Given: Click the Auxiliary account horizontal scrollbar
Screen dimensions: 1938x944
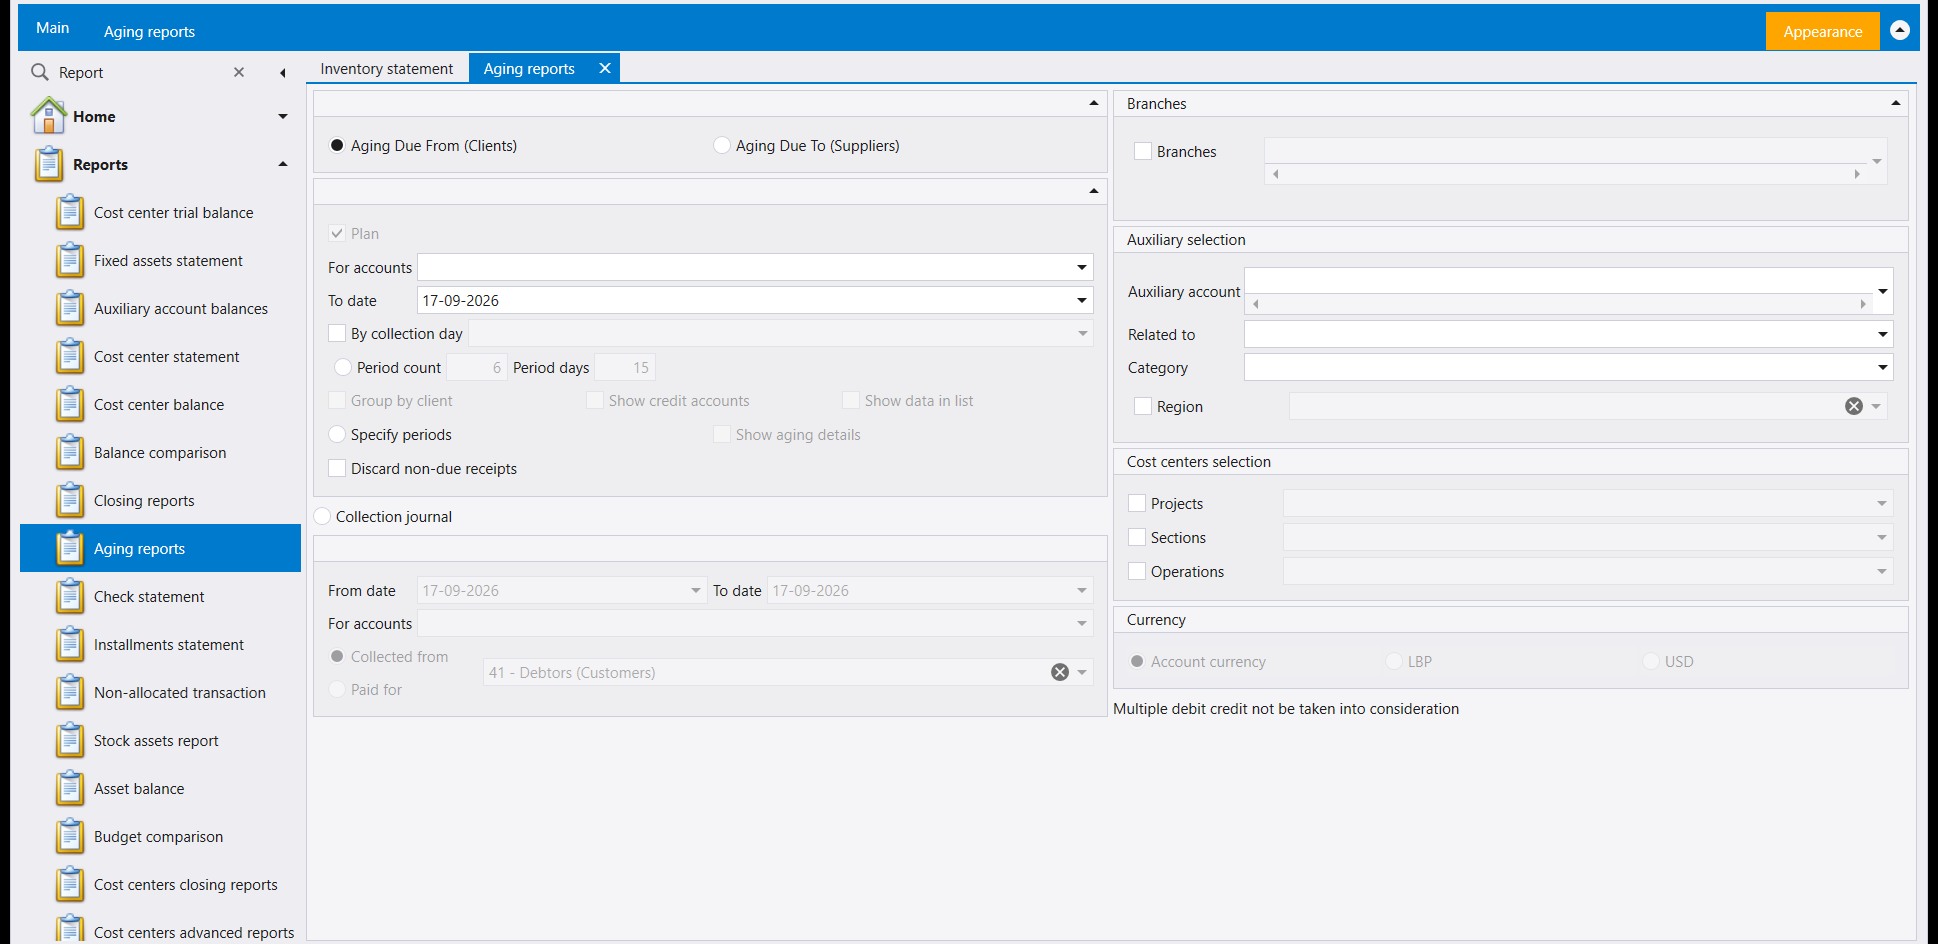Looking at the screenshot, I should point(1559,304).
